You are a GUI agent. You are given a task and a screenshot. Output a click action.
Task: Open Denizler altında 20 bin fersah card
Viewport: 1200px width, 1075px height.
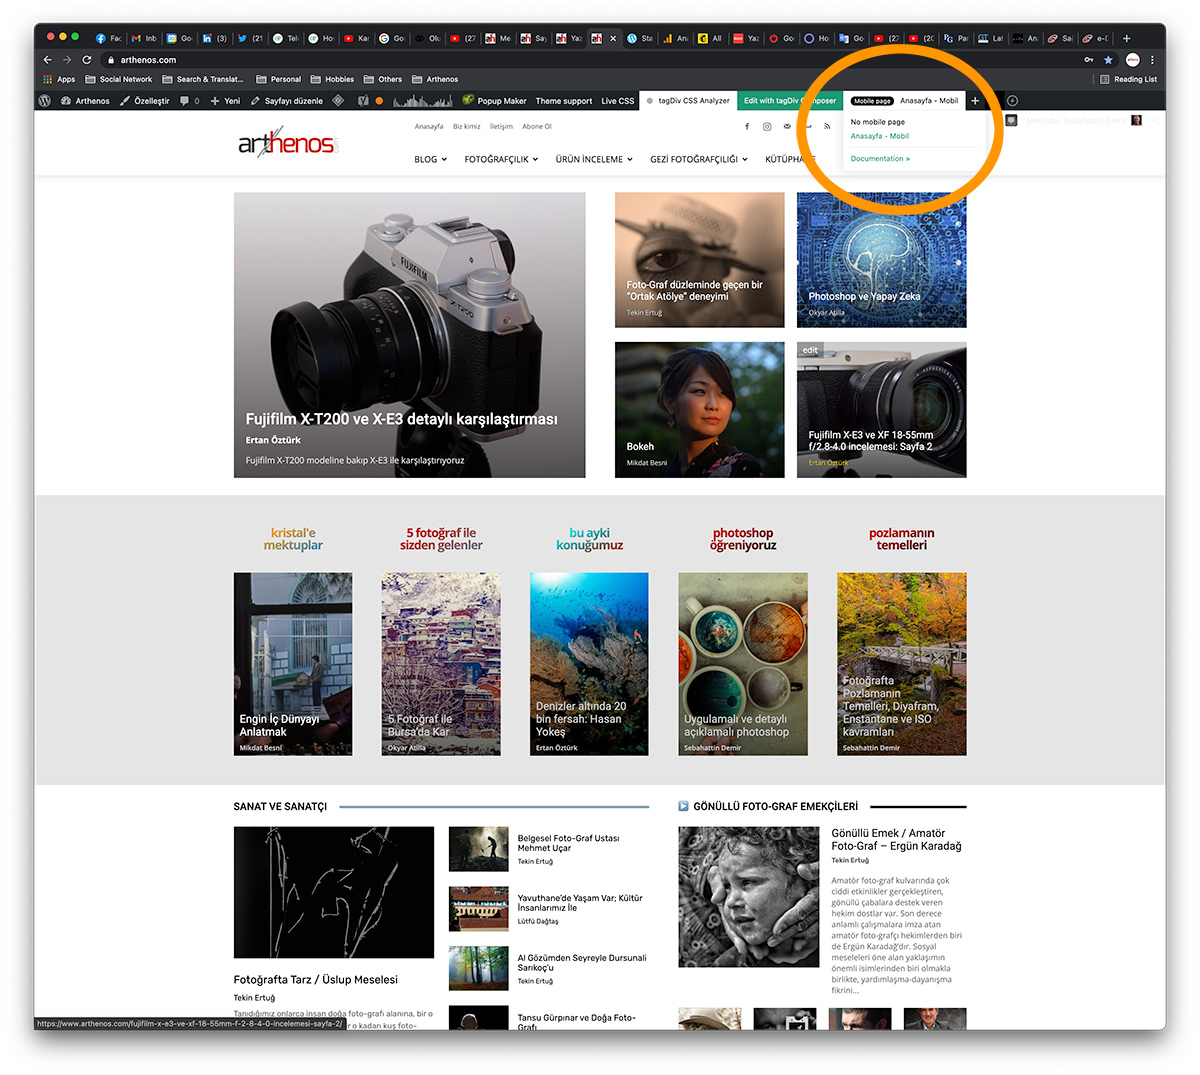point(589,664)
